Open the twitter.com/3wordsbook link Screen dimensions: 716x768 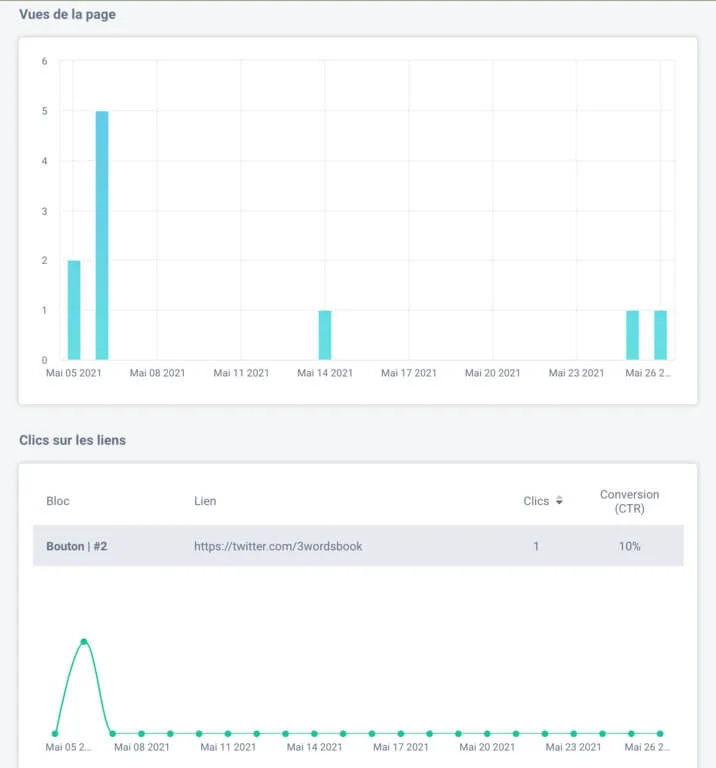point(278,547)
